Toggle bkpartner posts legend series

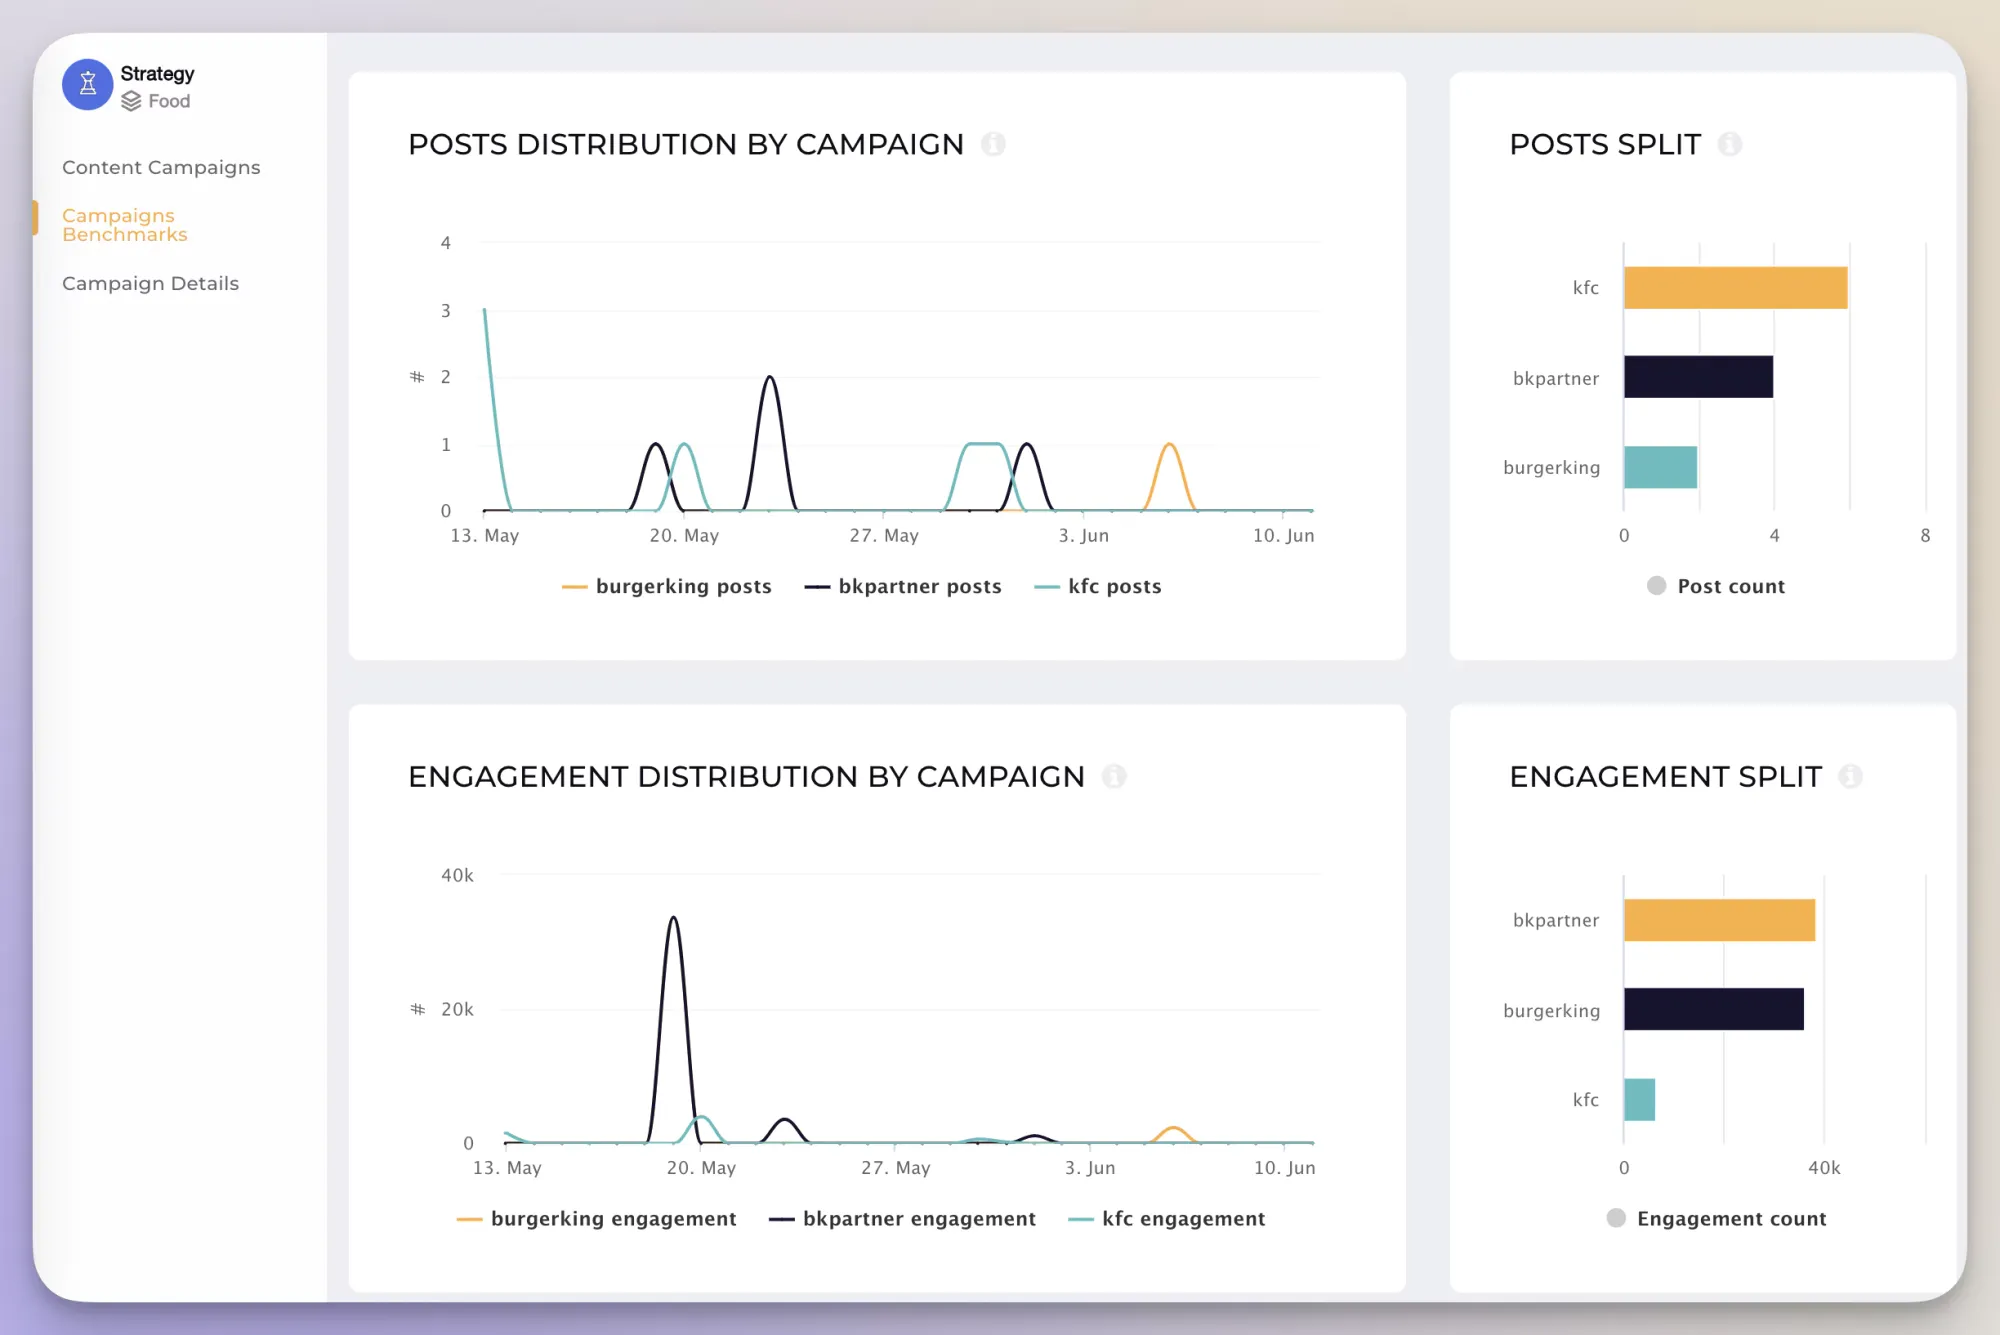tap(903, 586)
